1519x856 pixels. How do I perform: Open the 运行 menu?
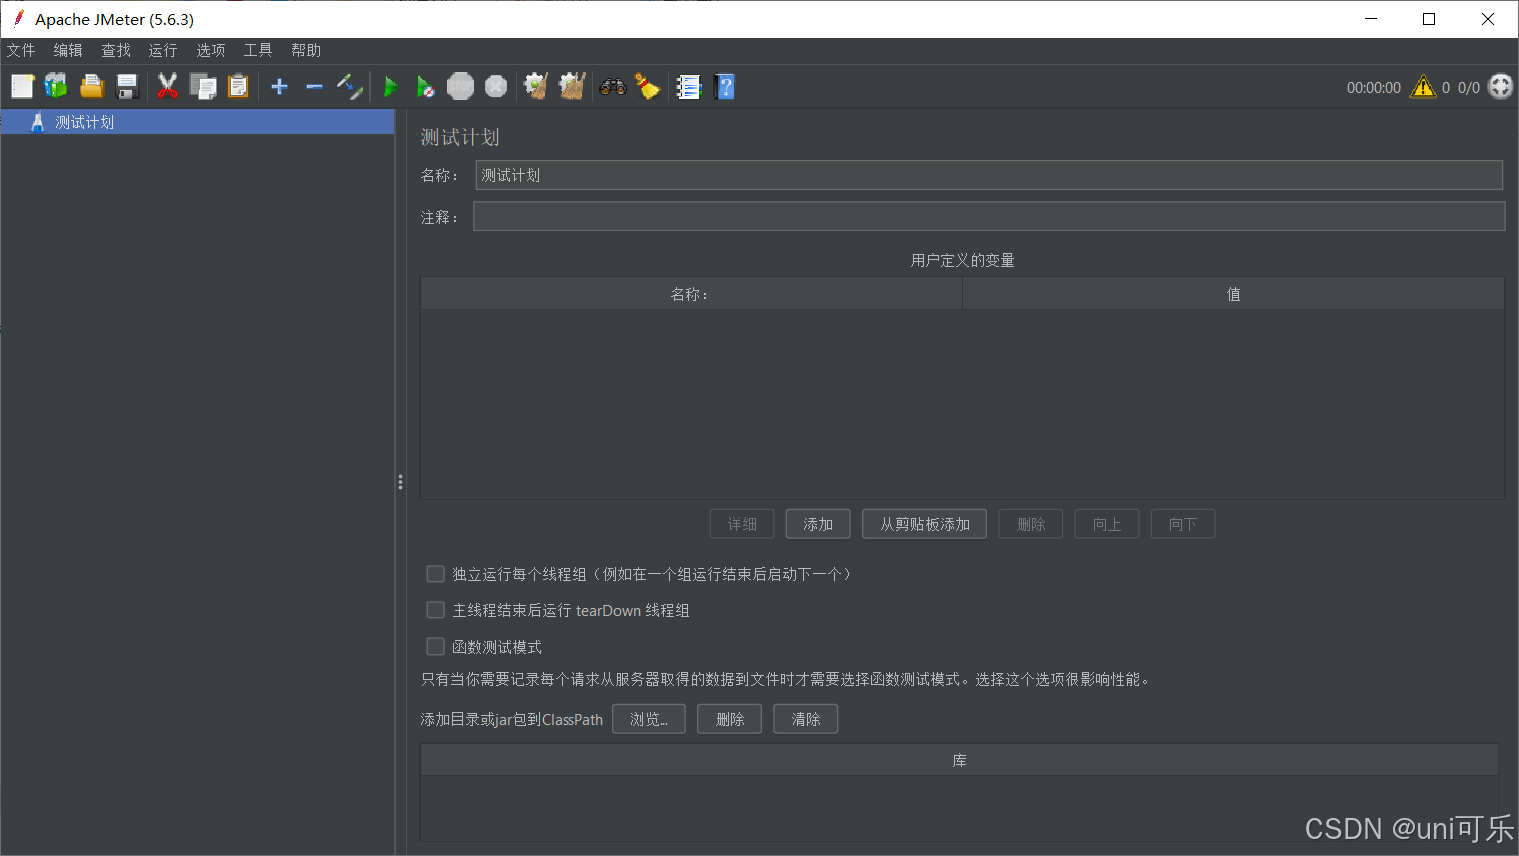pyautogui.click(x=163, y=50)
